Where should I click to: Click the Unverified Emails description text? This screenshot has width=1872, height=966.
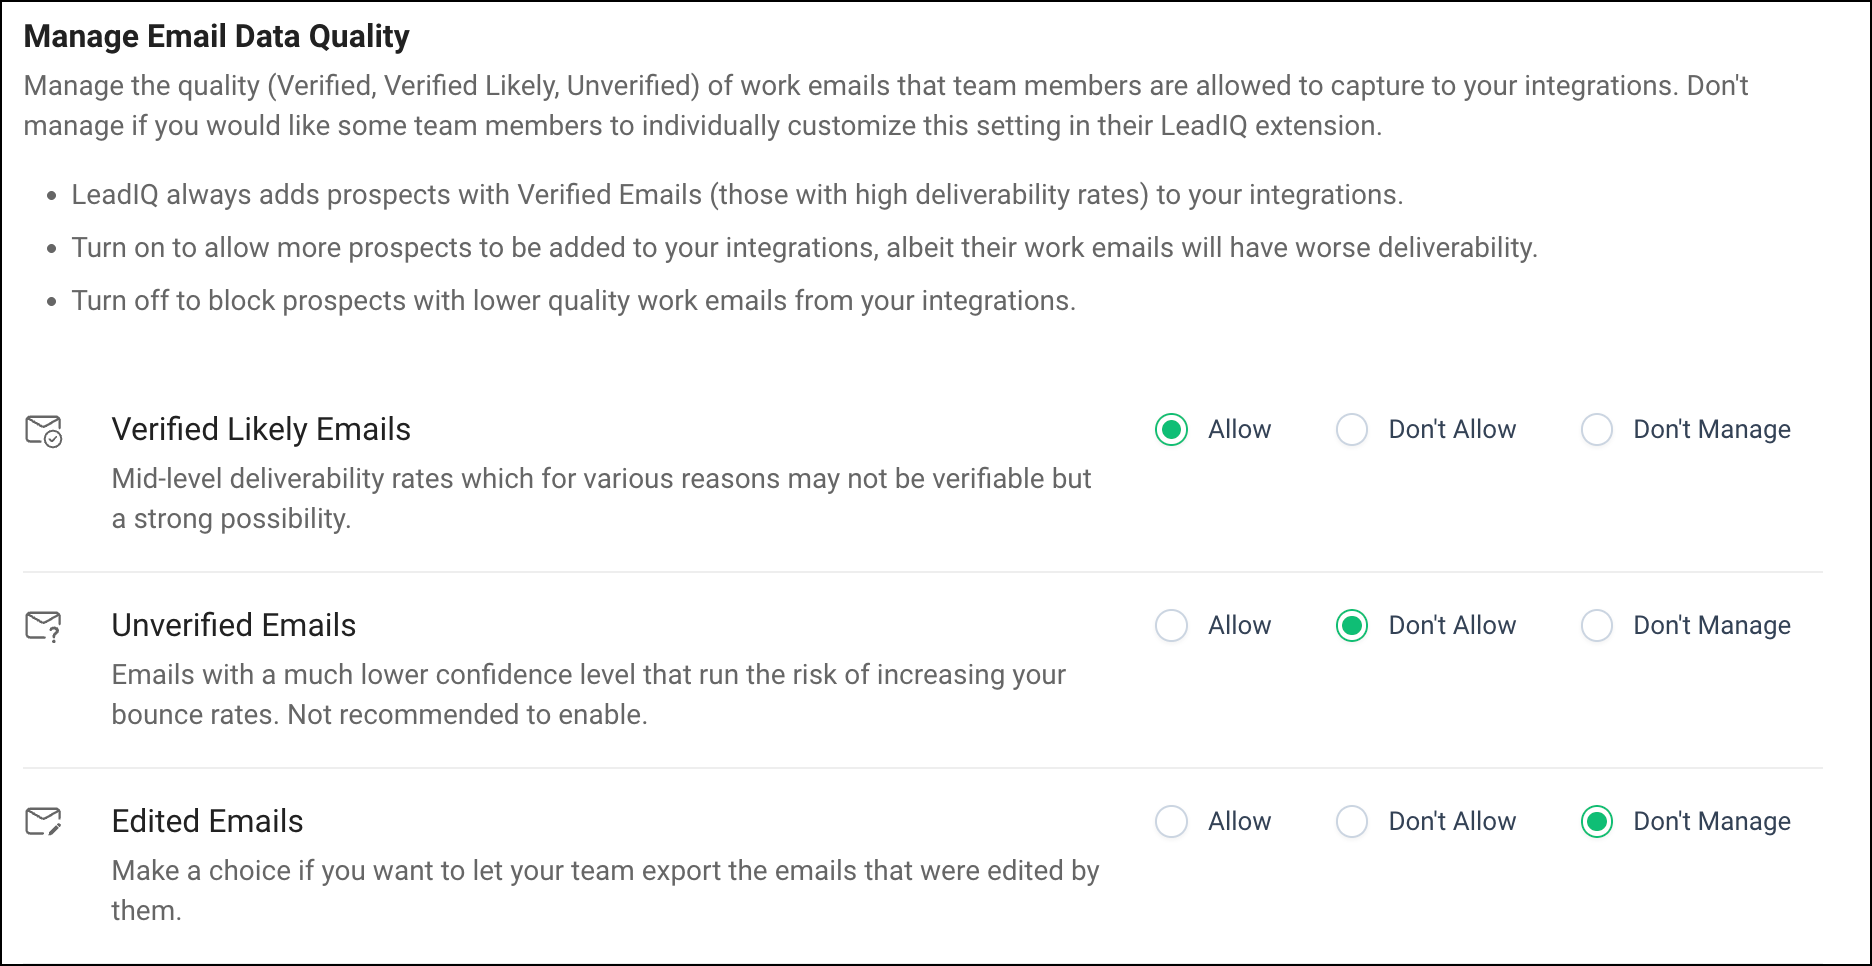[589, 695]
